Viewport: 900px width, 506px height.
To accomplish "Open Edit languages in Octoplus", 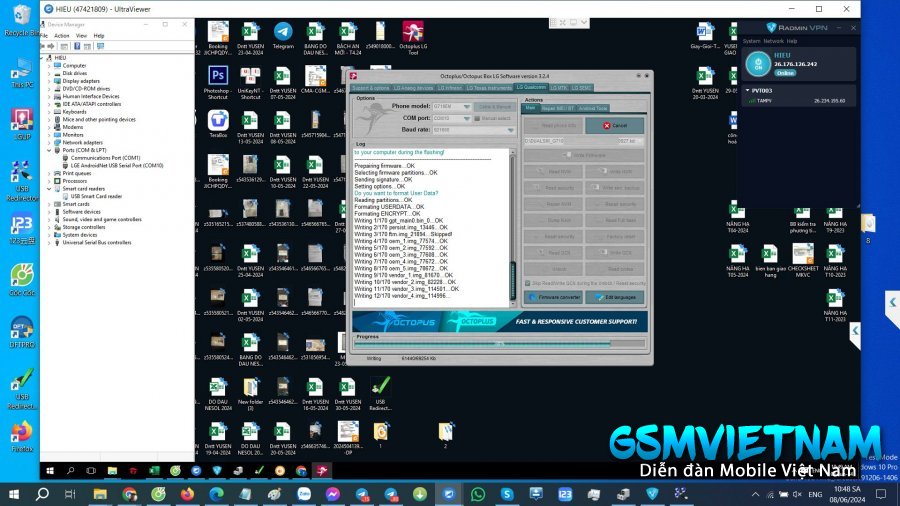I will pos(615,297).
